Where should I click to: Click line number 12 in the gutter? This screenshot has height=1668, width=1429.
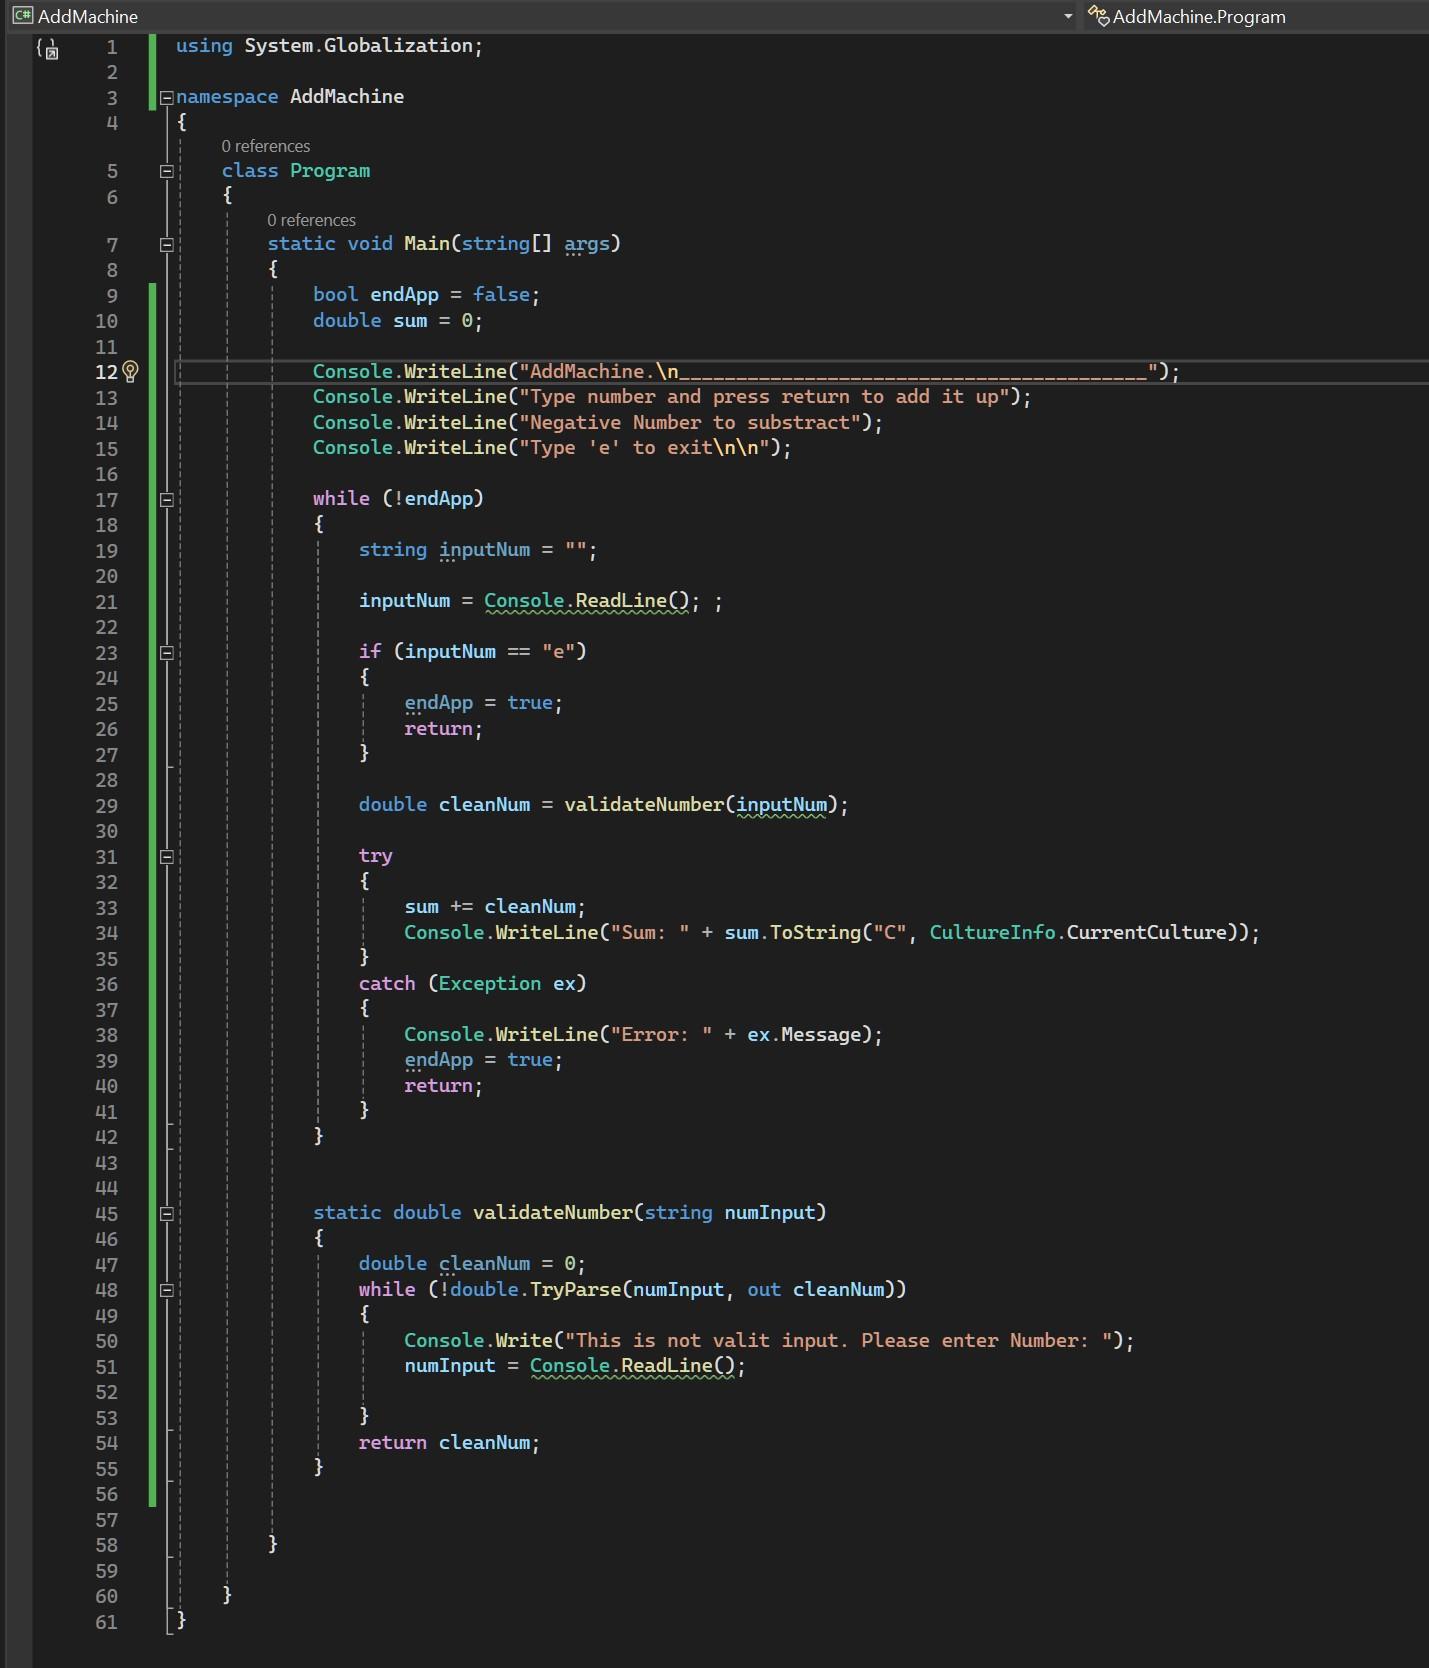(107, 372)
